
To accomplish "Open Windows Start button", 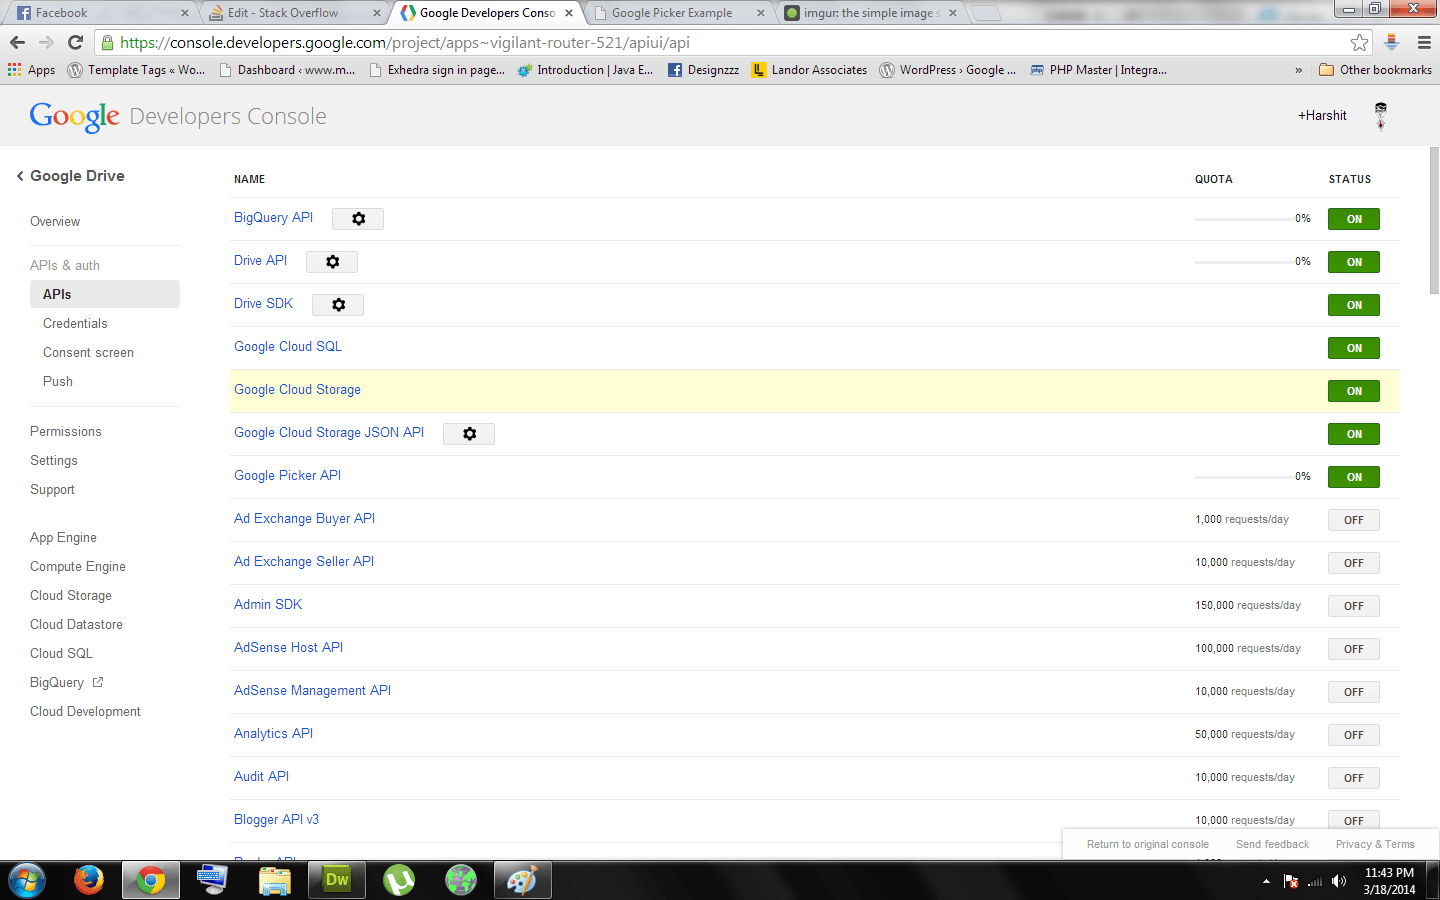I will pyautogui.click(x=27, y=881).
